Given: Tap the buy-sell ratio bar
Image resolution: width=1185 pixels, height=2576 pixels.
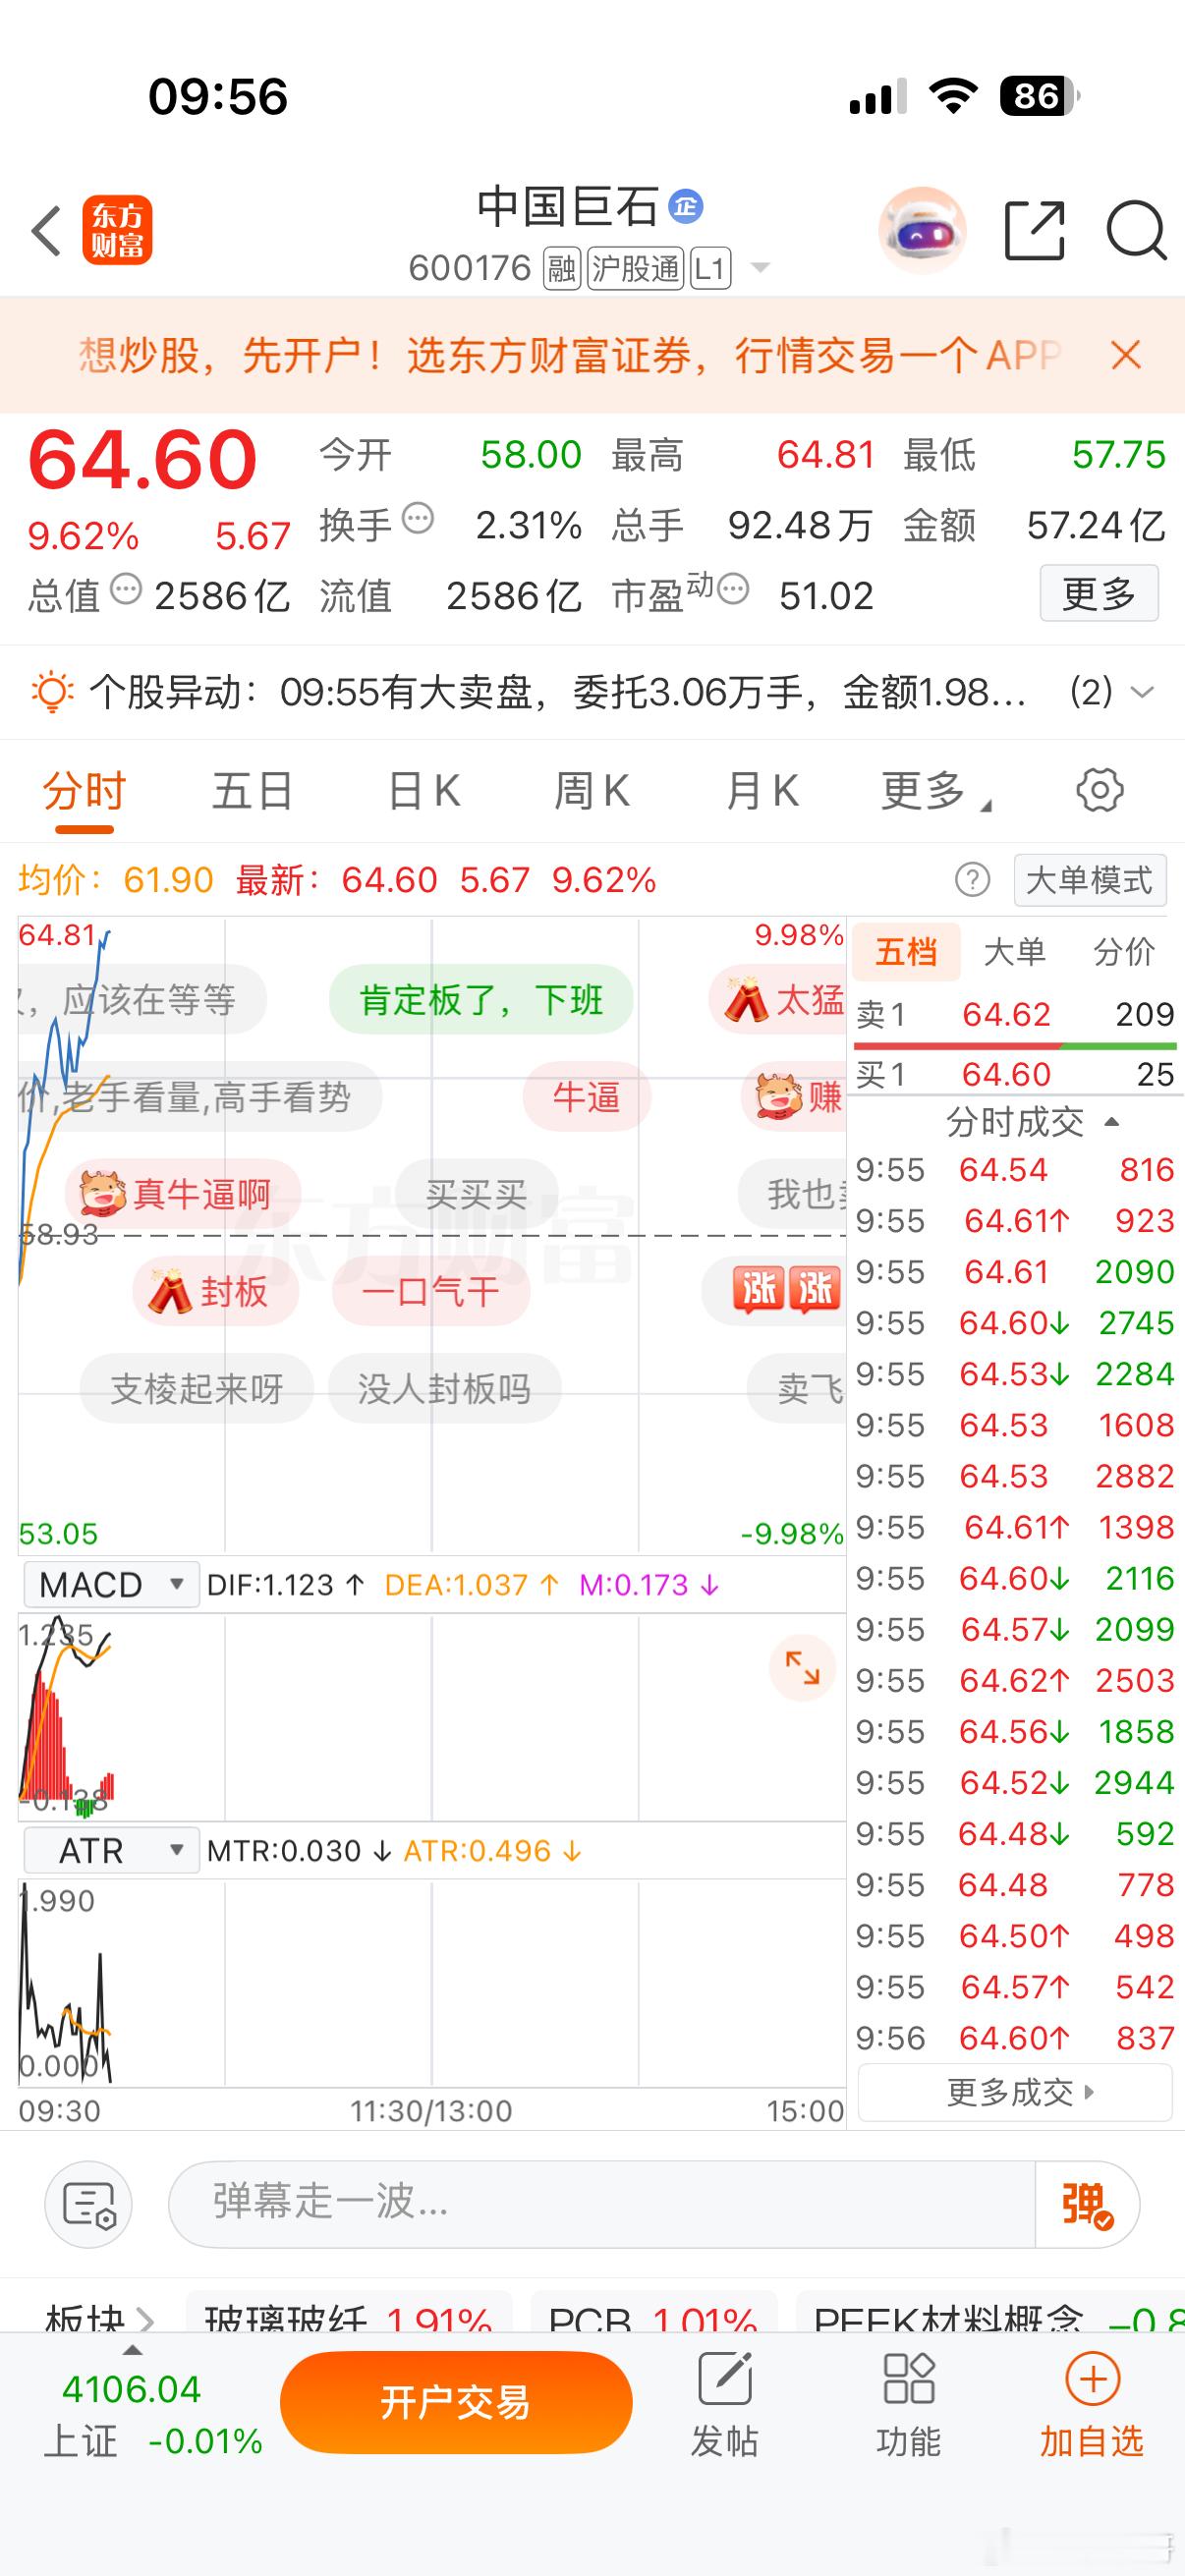Looking at the screenshot, I should (1015, 1045).
